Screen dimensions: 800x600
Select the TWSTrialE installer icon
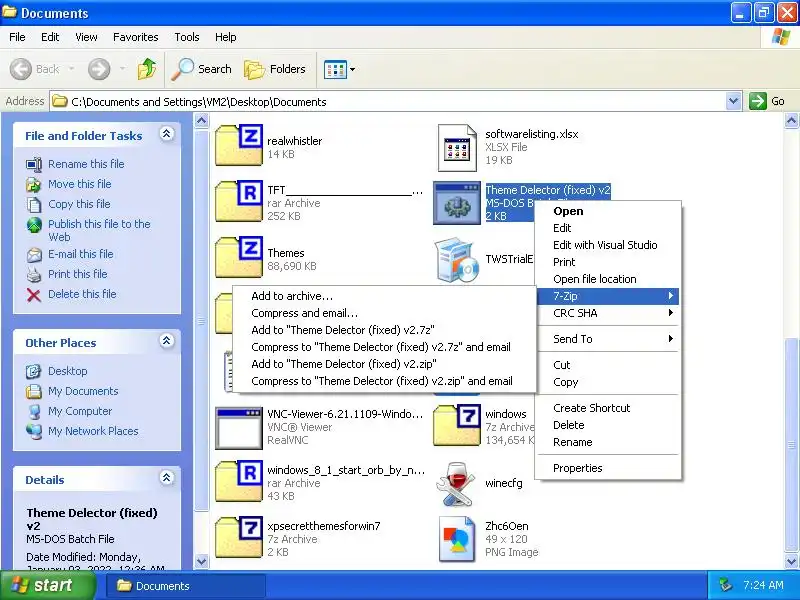point(457,260)
